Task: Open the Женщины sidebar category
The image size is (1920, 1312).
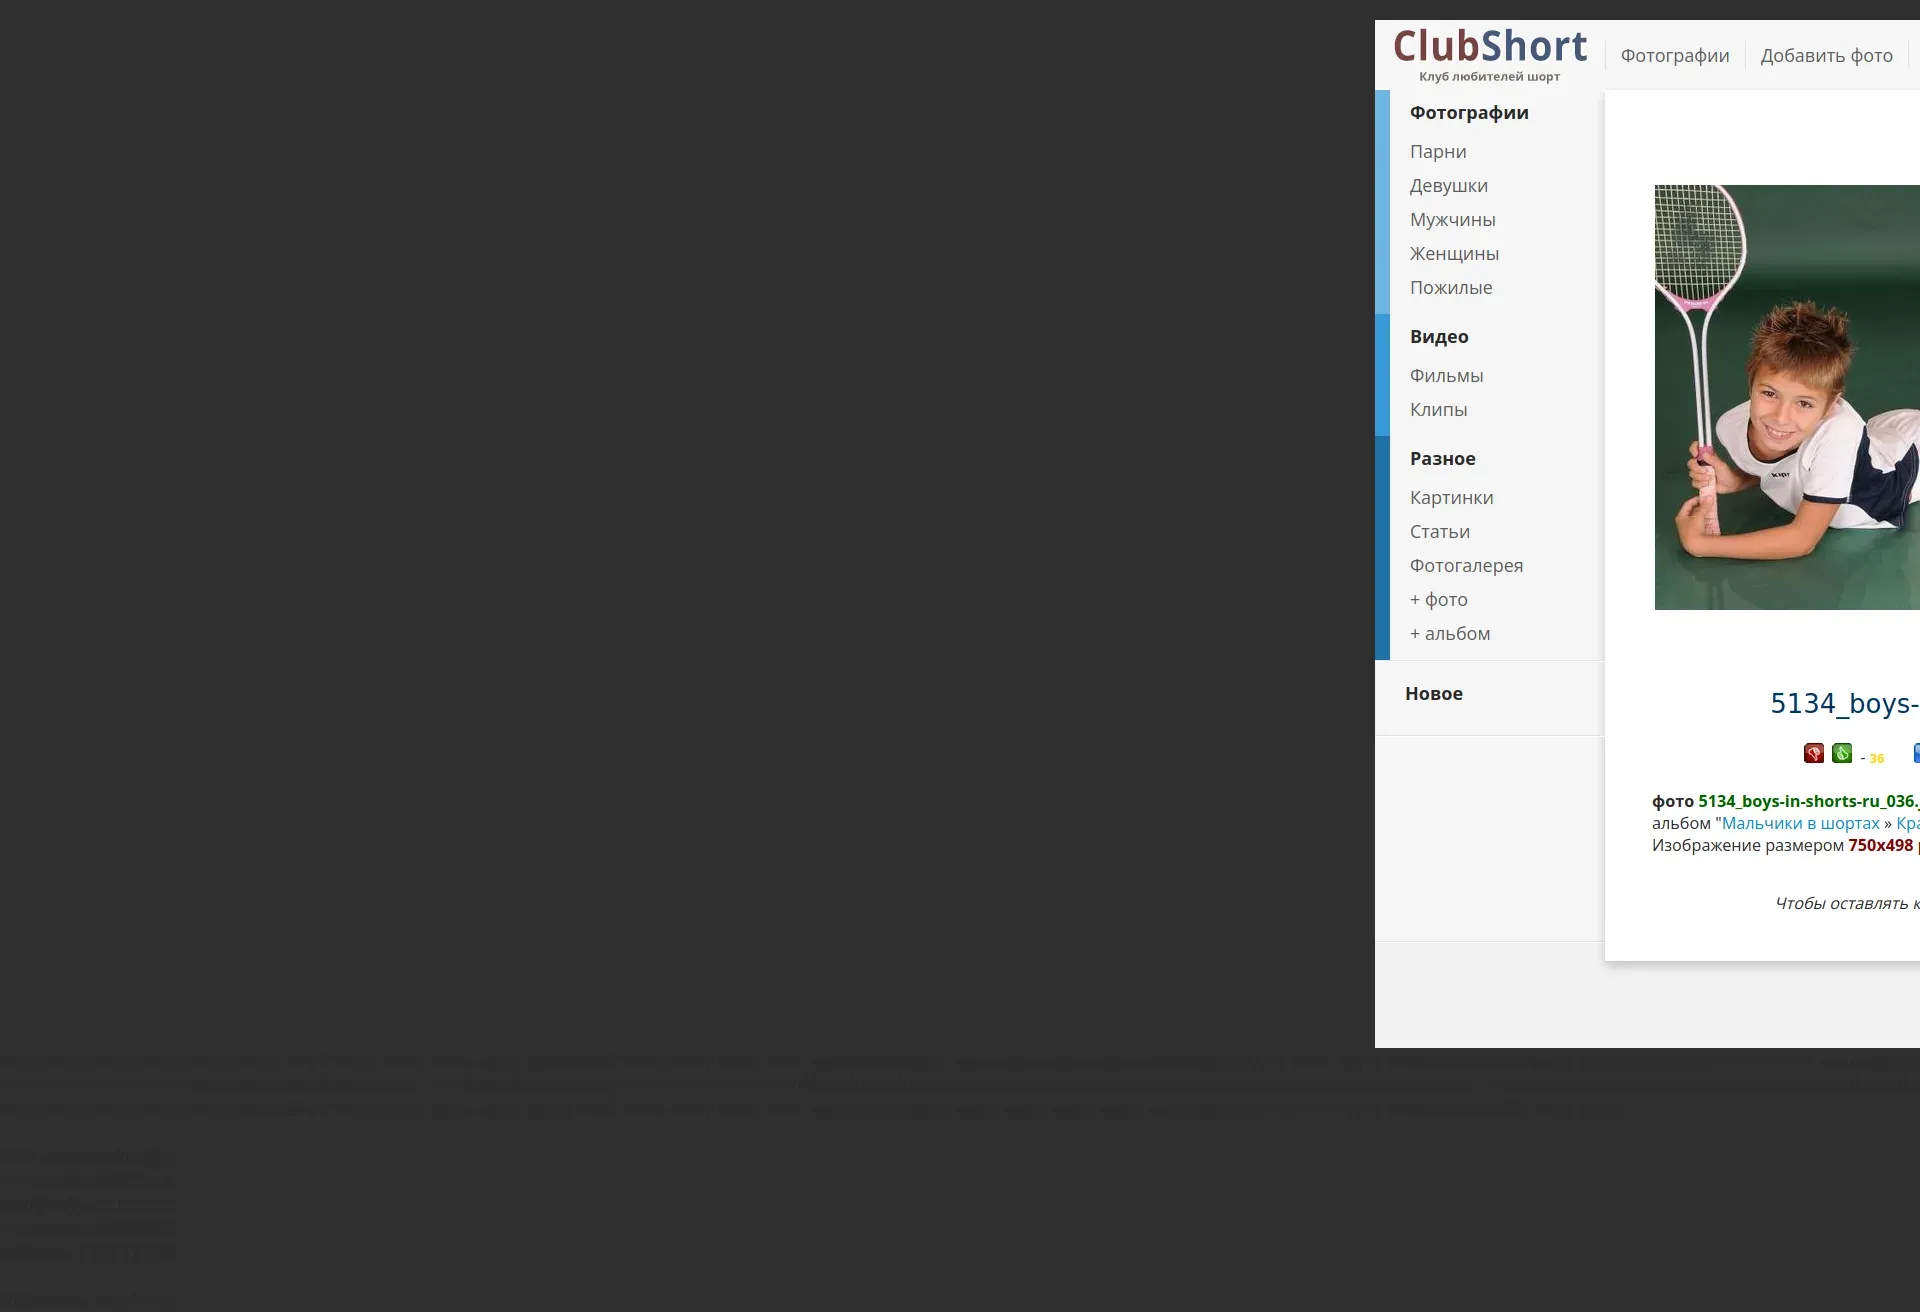Action: pyautogui.click(x=1454, y=254)
